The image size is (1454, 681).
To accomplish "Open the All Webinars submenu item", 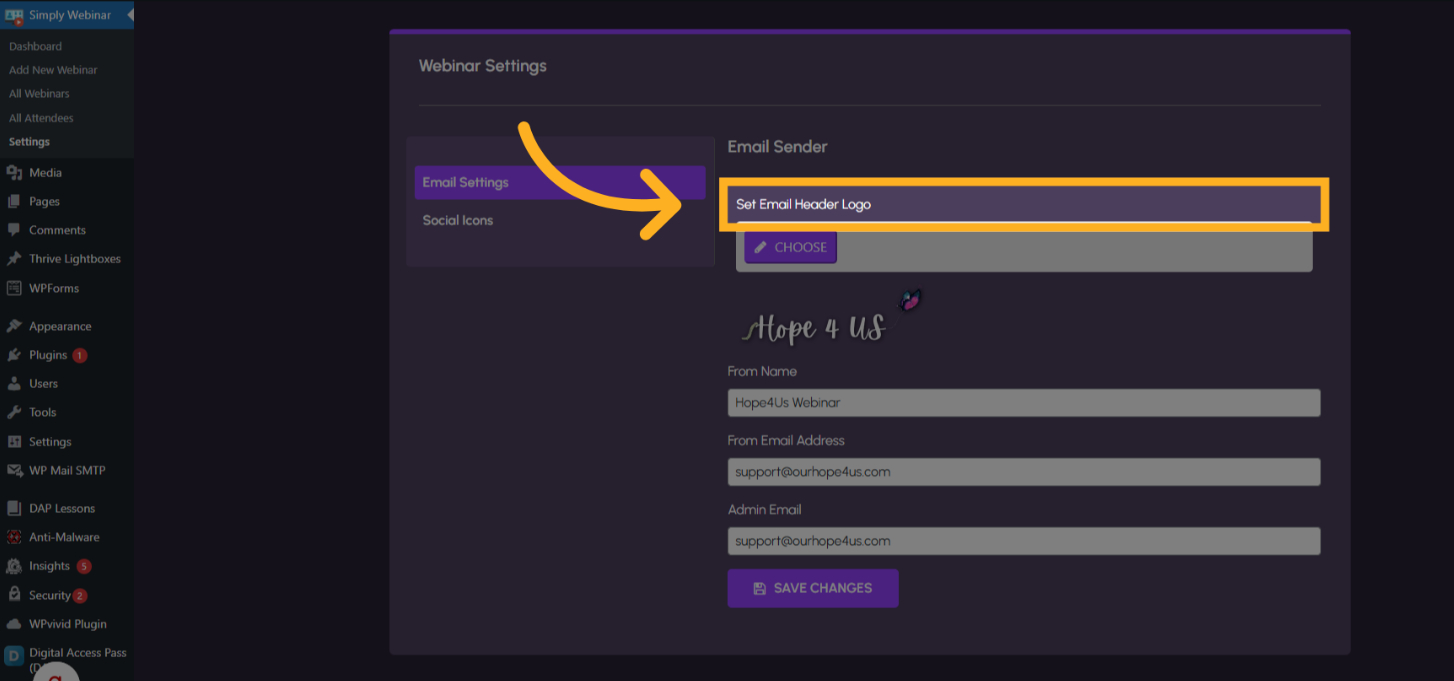I will pos(39,94).
